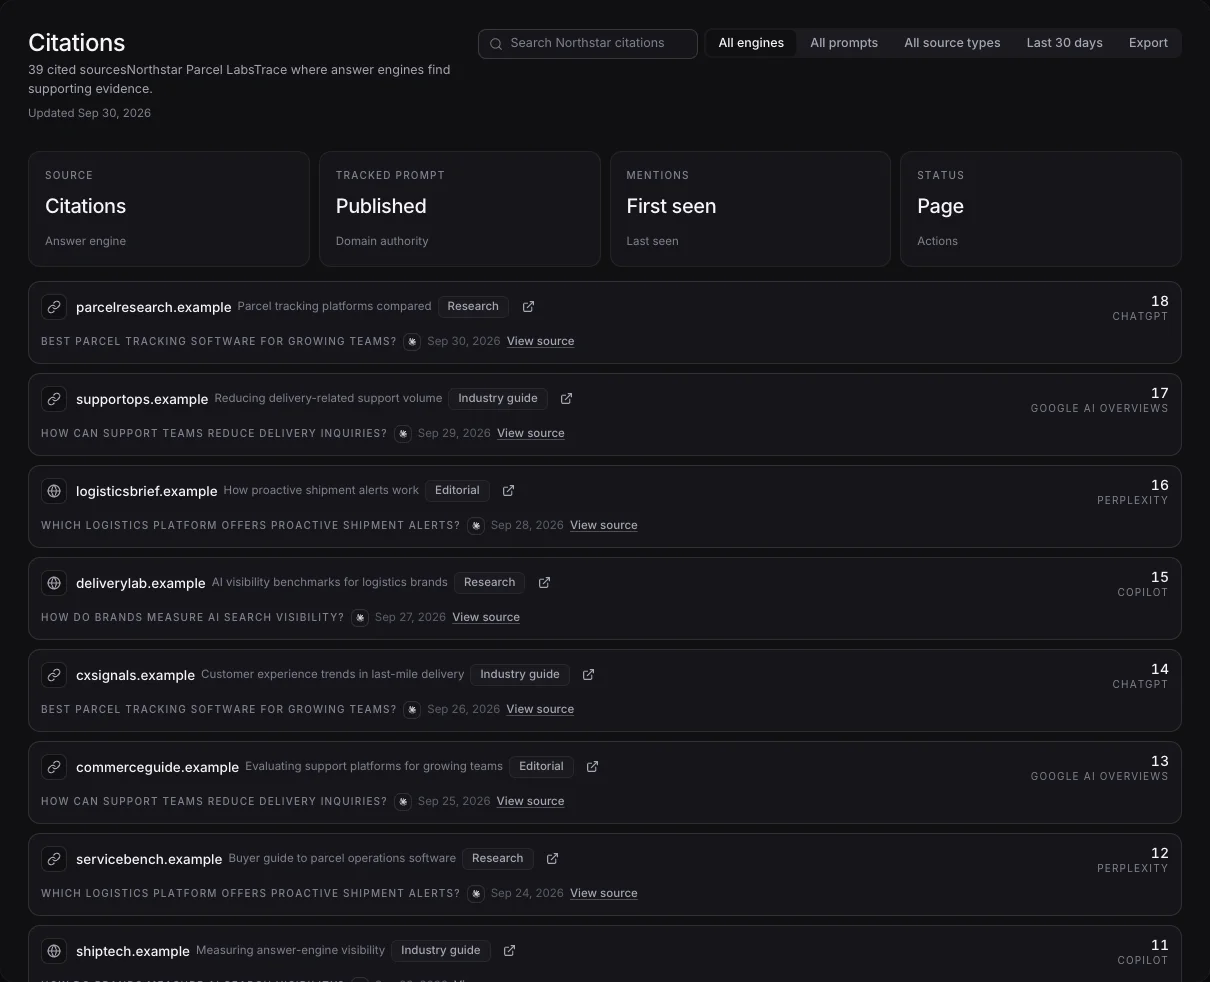This screenshot has height=982, width=1210.
Task: Click the link icon beside supportops.example
Action: [x=54, y=399]
